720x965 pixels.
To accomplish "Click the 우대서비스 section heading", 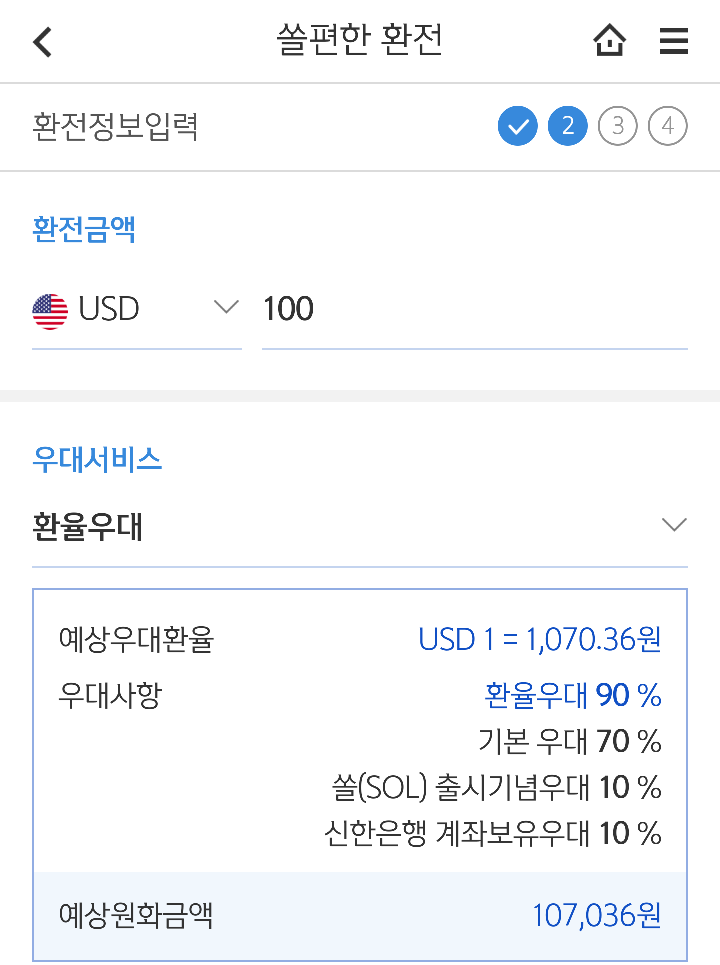I will coord(97,460).
